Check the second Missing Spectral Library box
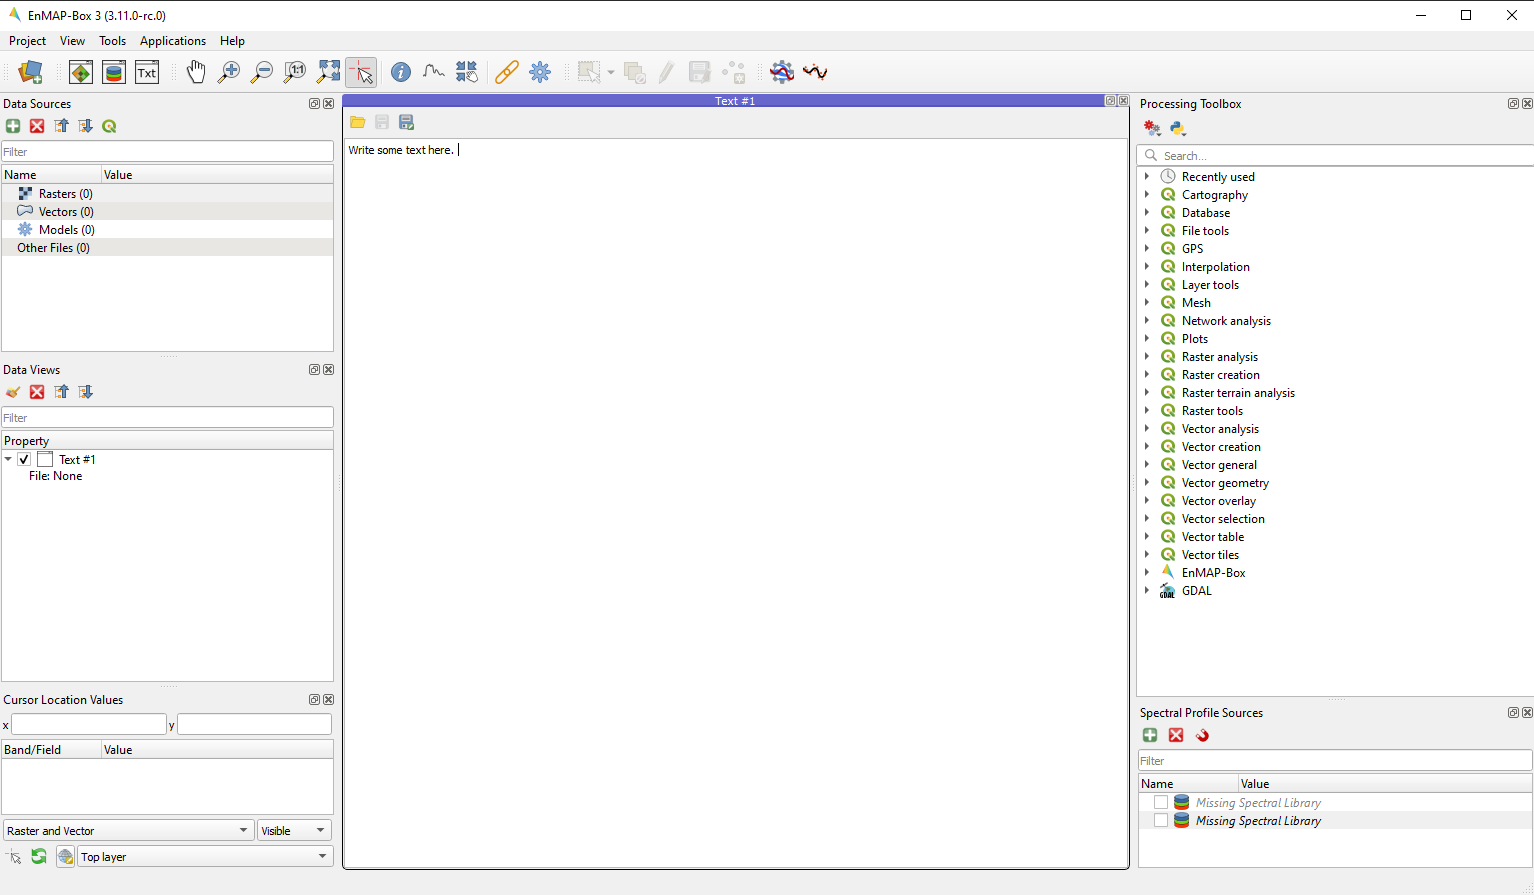Screen dimensions: 1534x895 pyautogui.click(x=1161, y=821)
